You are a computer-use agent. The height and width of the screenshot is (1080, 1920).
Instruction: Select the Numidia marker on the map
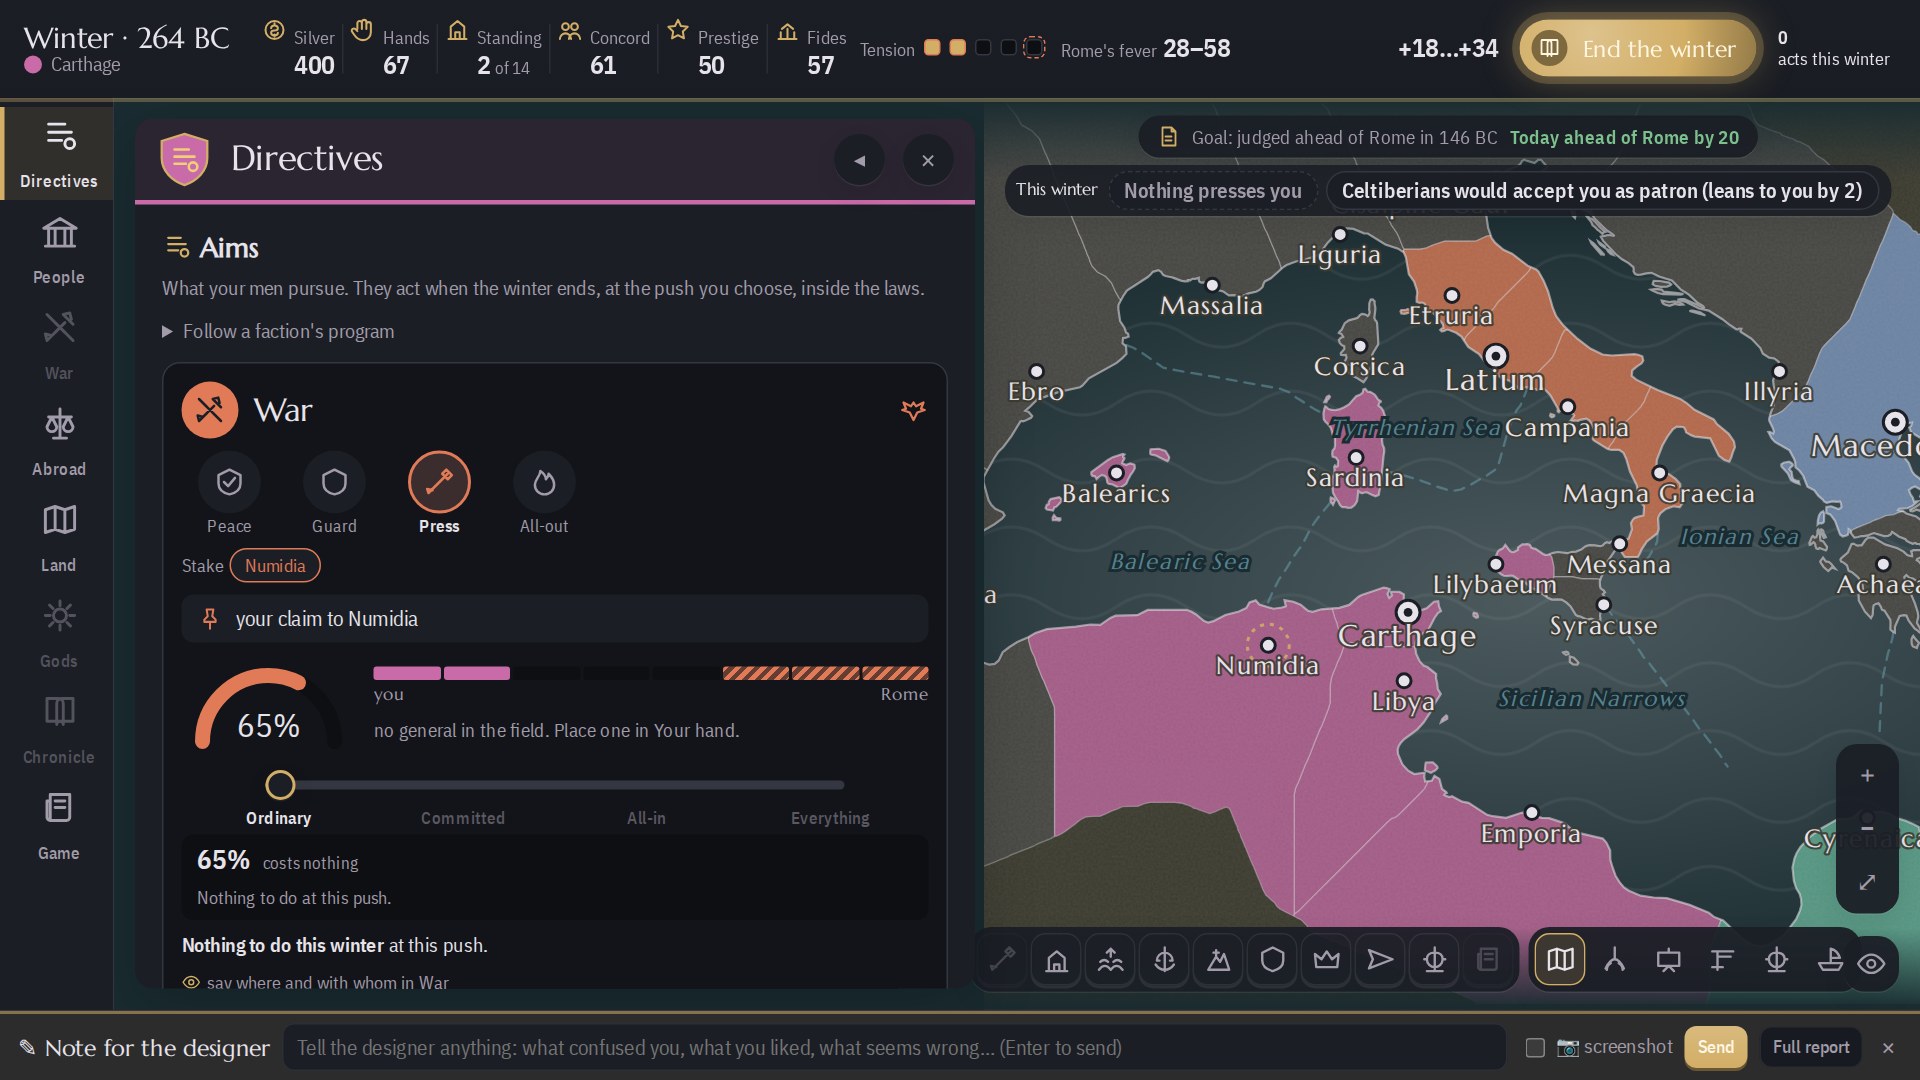point(1268,645)
